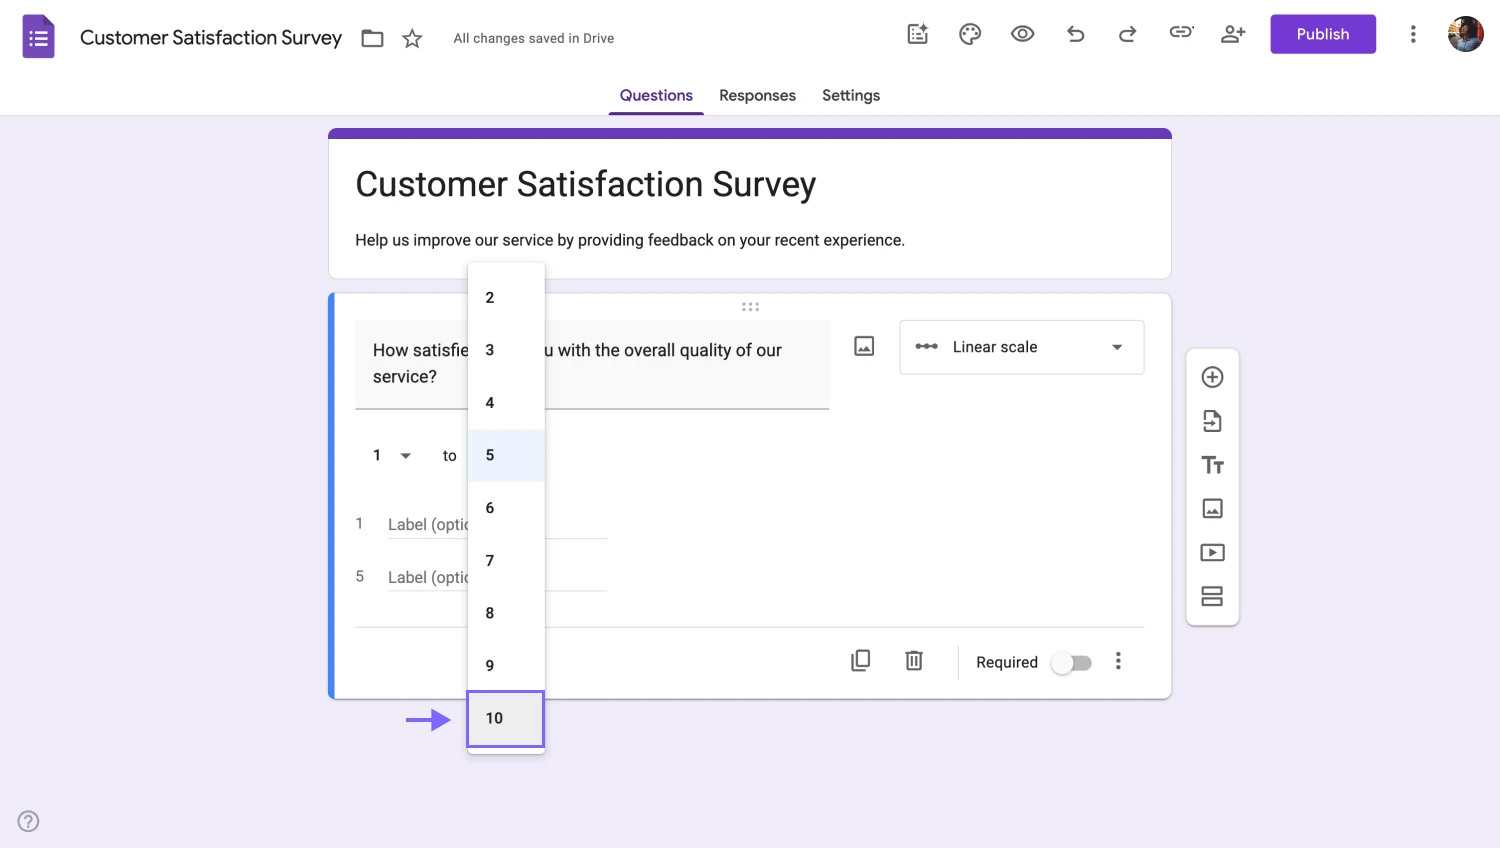Viewport: 1500px width, 848px height.
Task: Expand the scale minimum value dropdown showing 1
Action: coord(391,456)
